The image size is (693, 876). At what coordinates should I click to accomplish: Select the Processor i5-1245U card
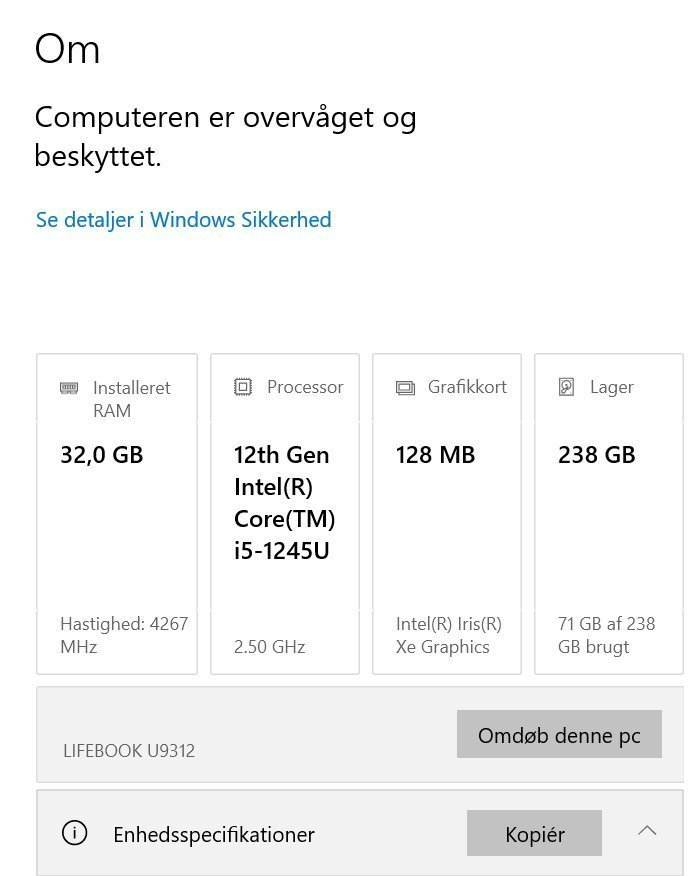click(284, 513)
